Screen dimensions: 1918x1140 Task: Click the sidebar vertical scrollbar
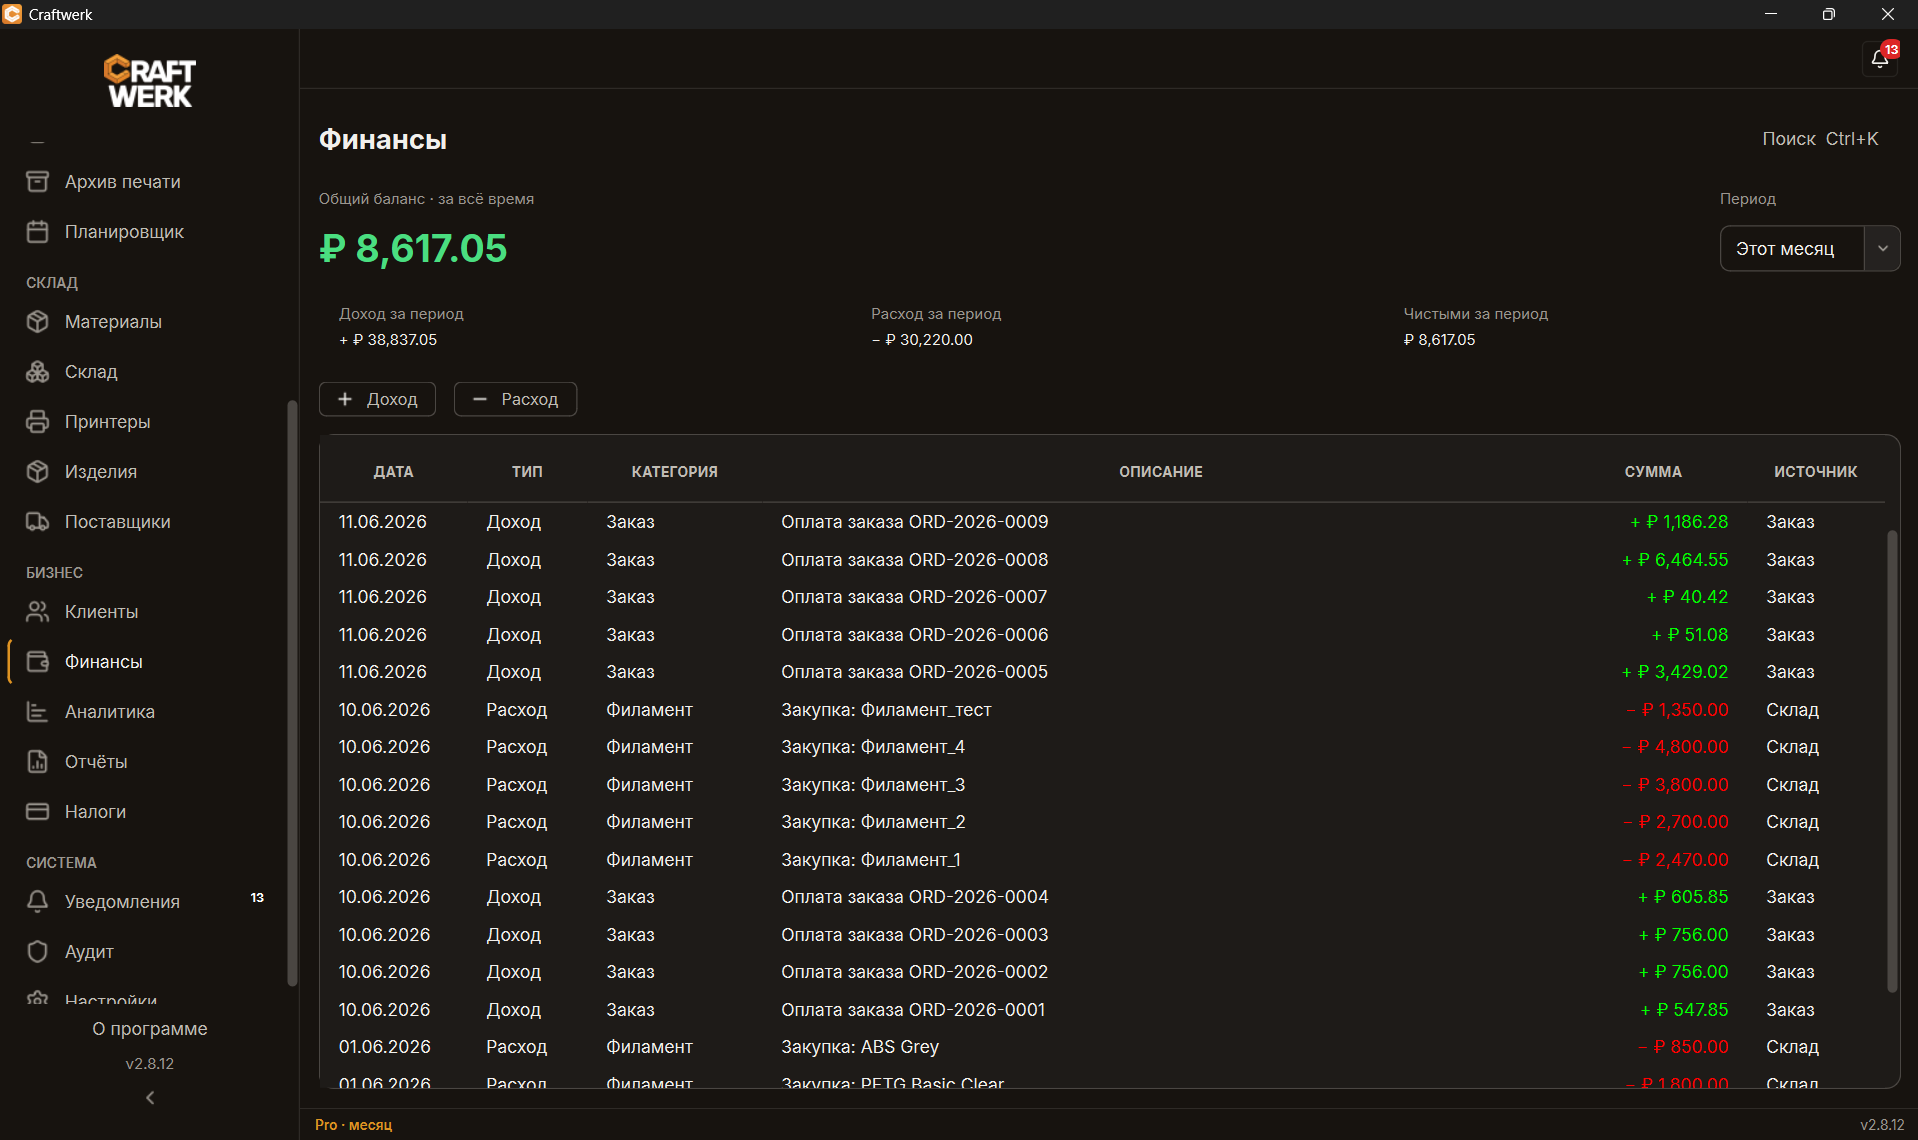(x=292, y=692)
